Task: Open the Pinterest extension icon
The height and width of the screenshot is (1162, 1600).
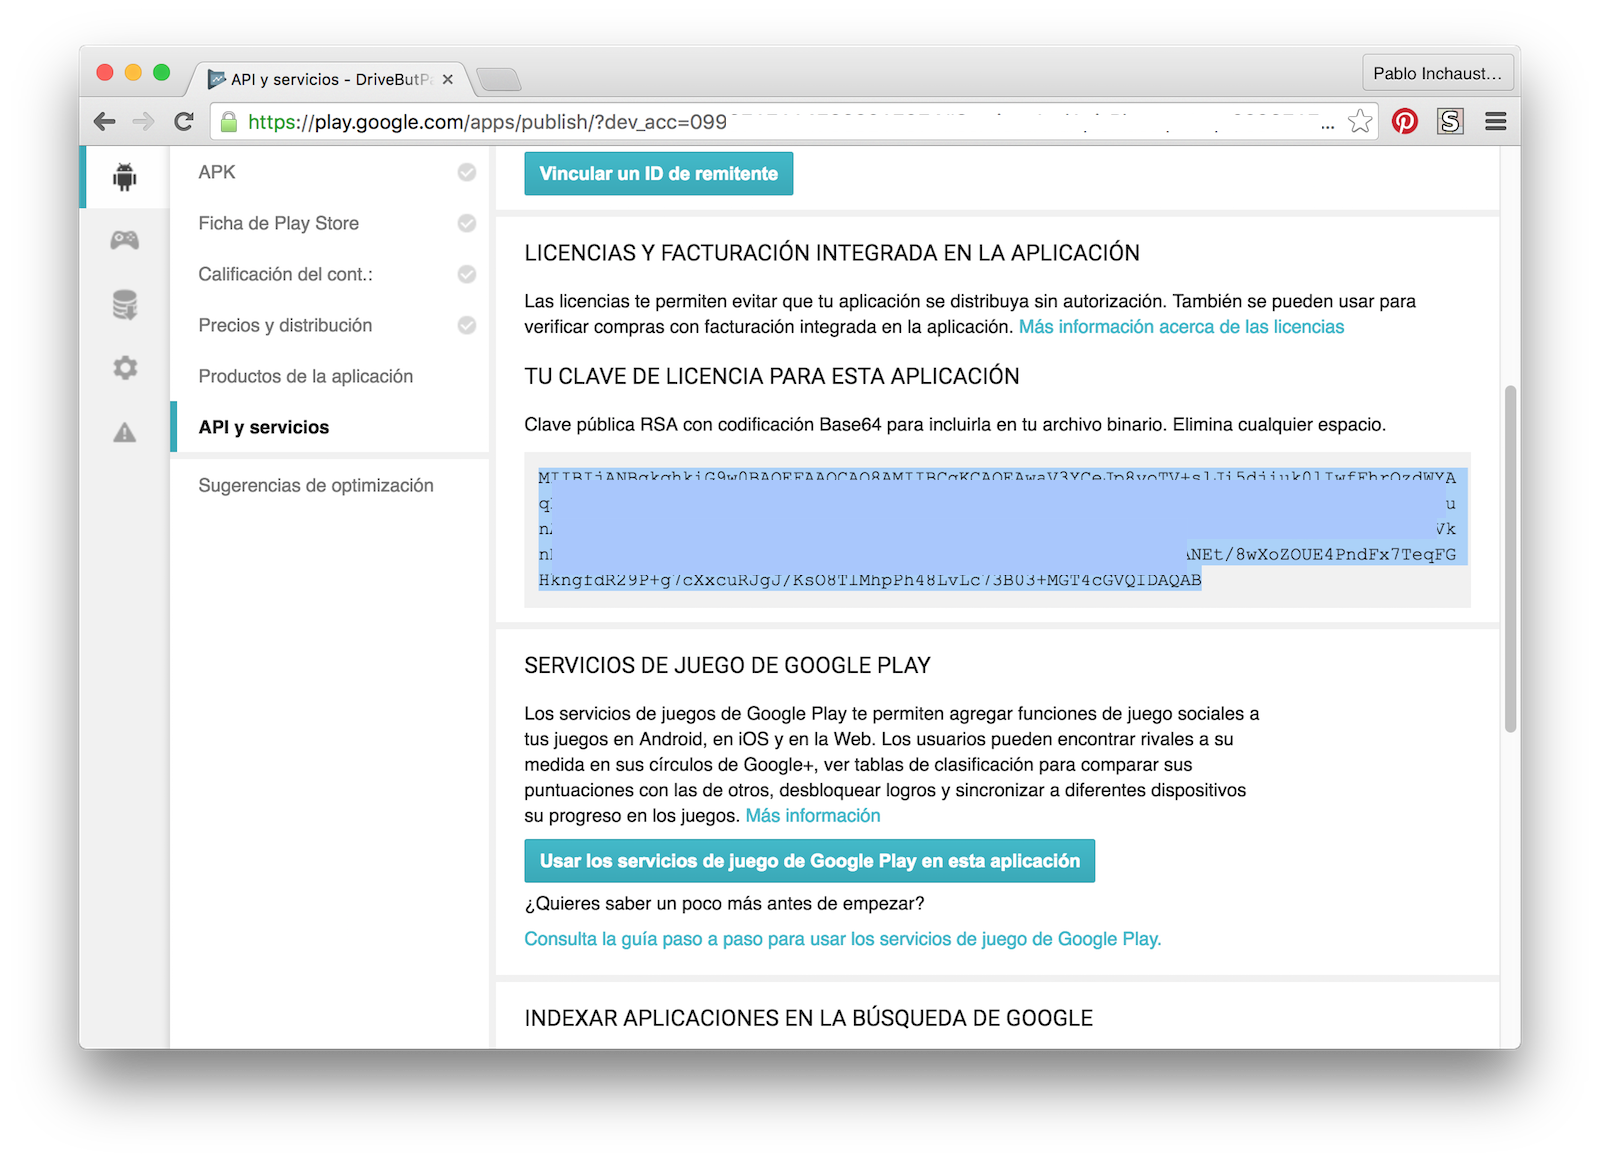Action: pos(1405,122)
